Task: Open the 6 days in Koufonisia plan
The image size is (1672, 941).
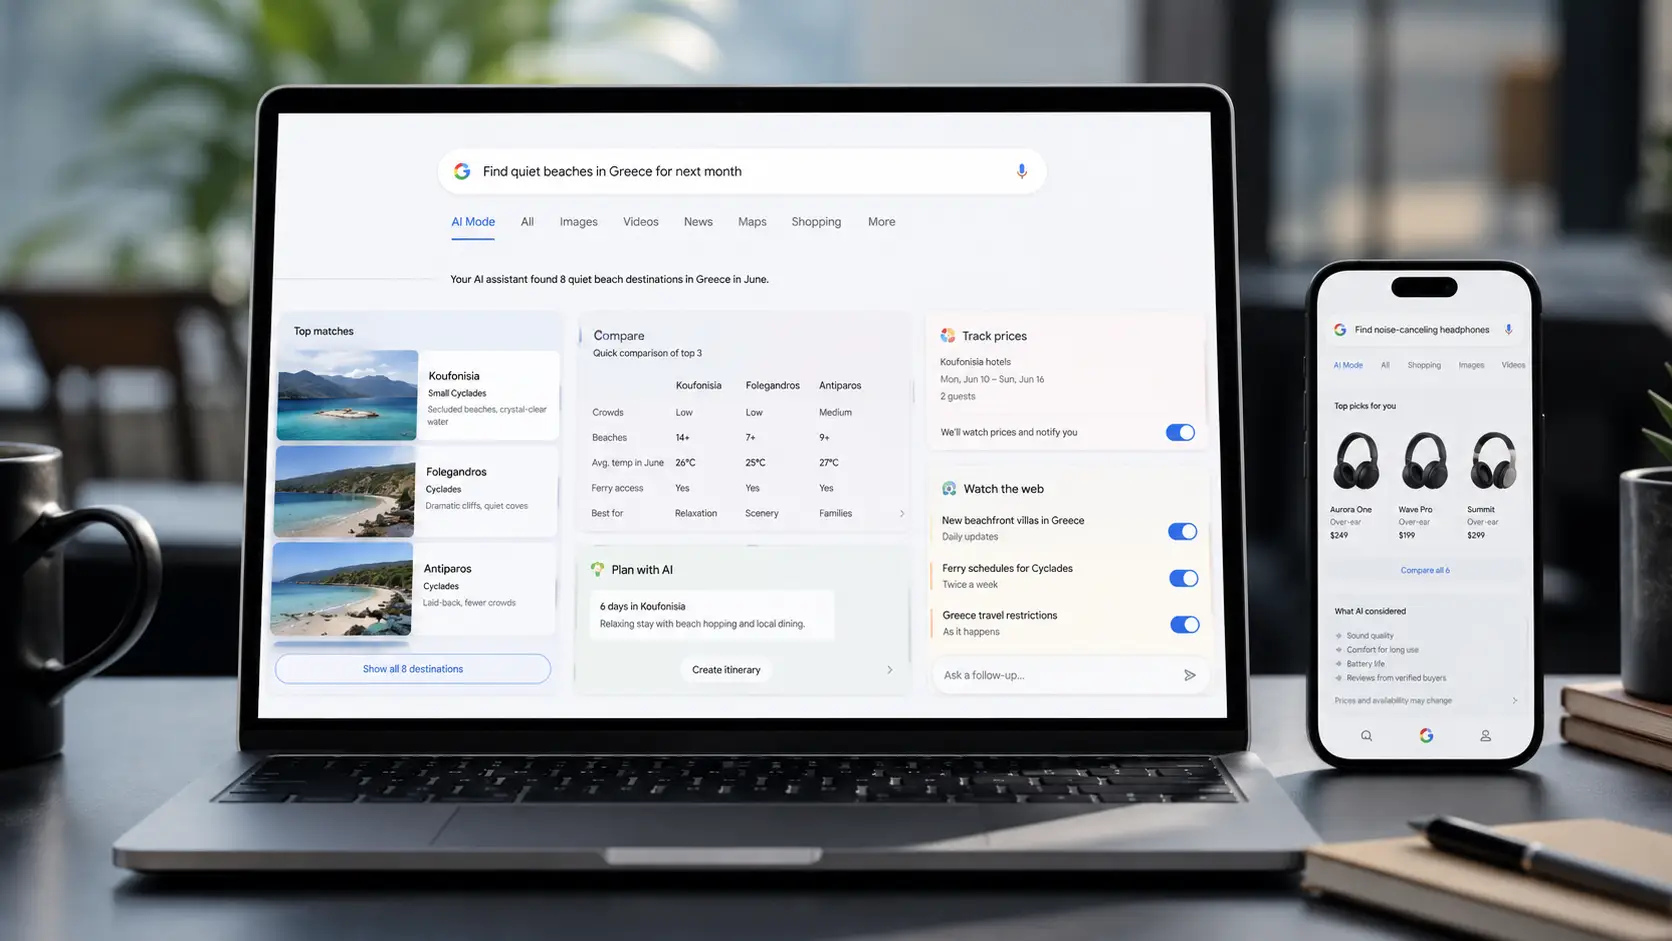Action: [711, 614]
